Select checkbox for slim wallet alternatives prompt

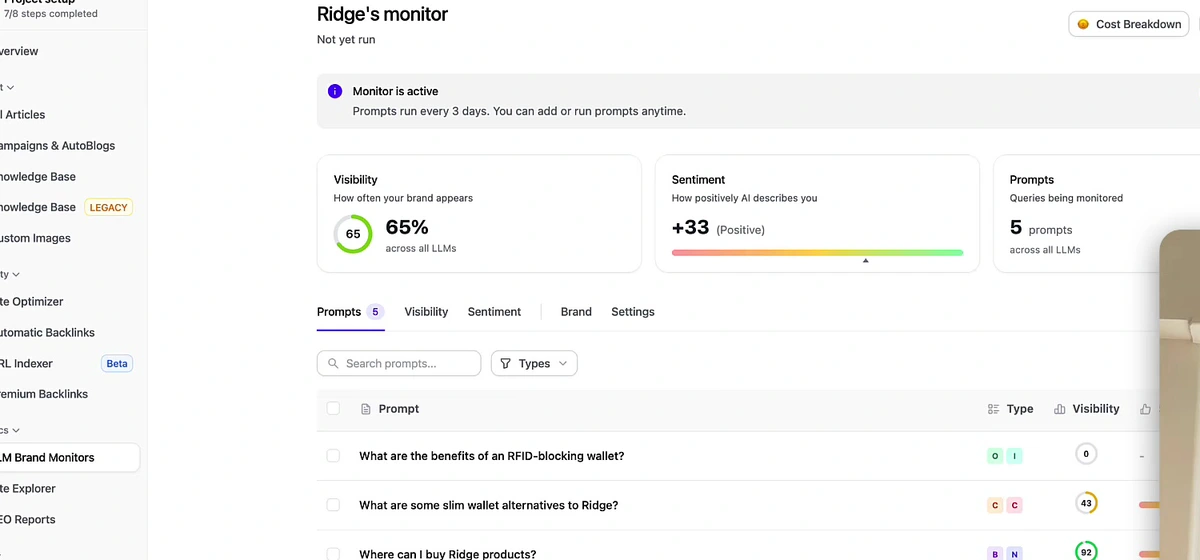(x=333, y=505)
